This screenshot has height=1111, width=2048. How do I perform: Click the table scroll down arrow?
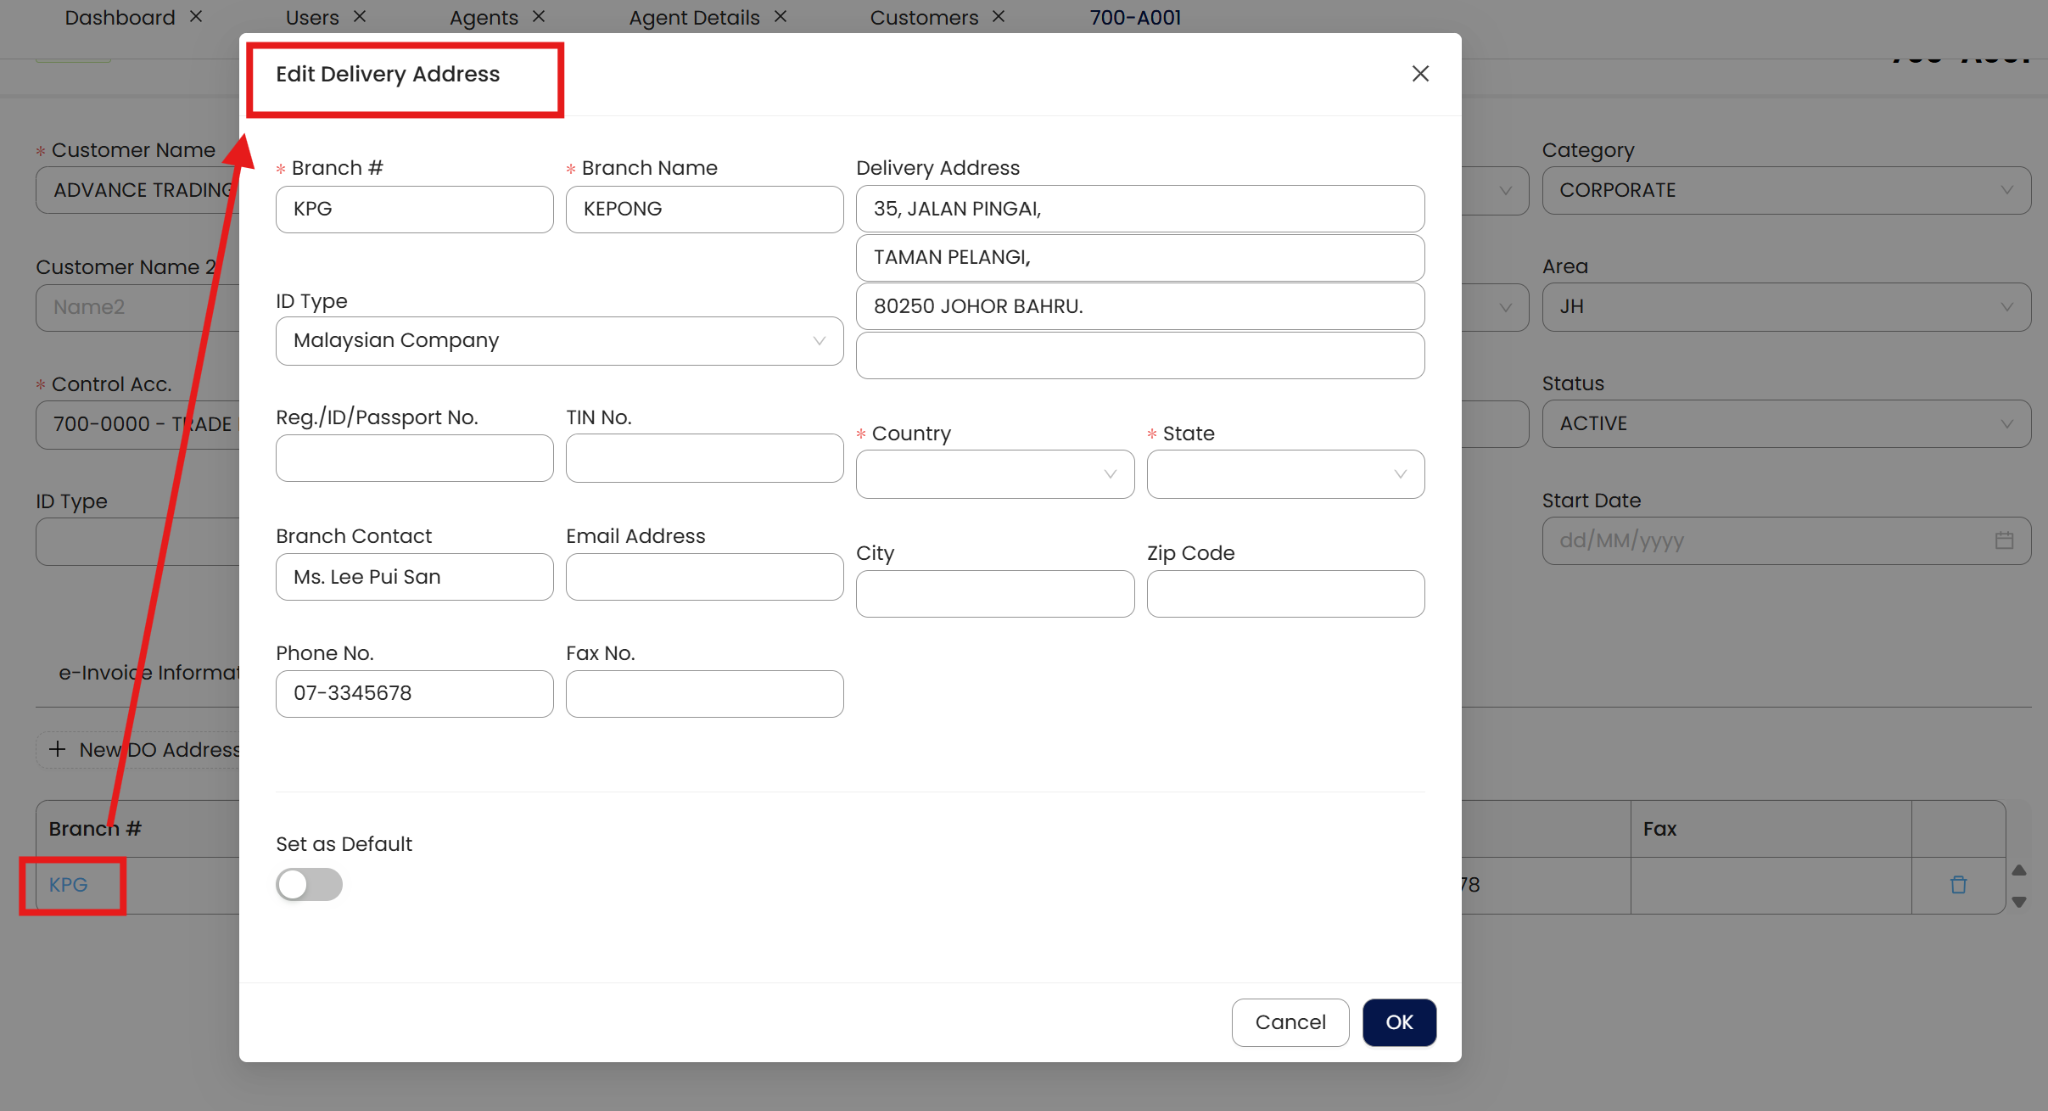click(x=2019, y=901)
